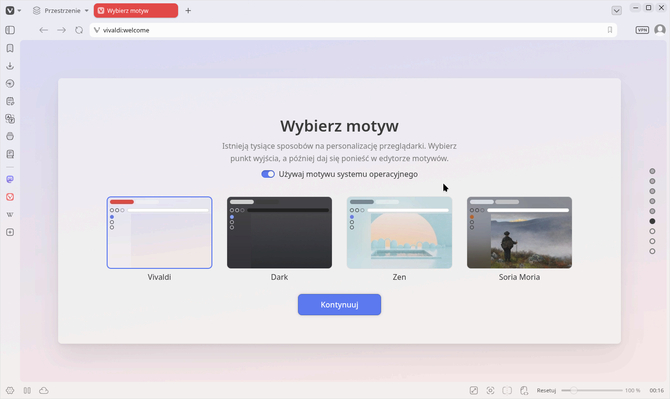Reload the current page
Image resolution: width=670 pixels, height=399 pixels.
click(x=79, y=30)
